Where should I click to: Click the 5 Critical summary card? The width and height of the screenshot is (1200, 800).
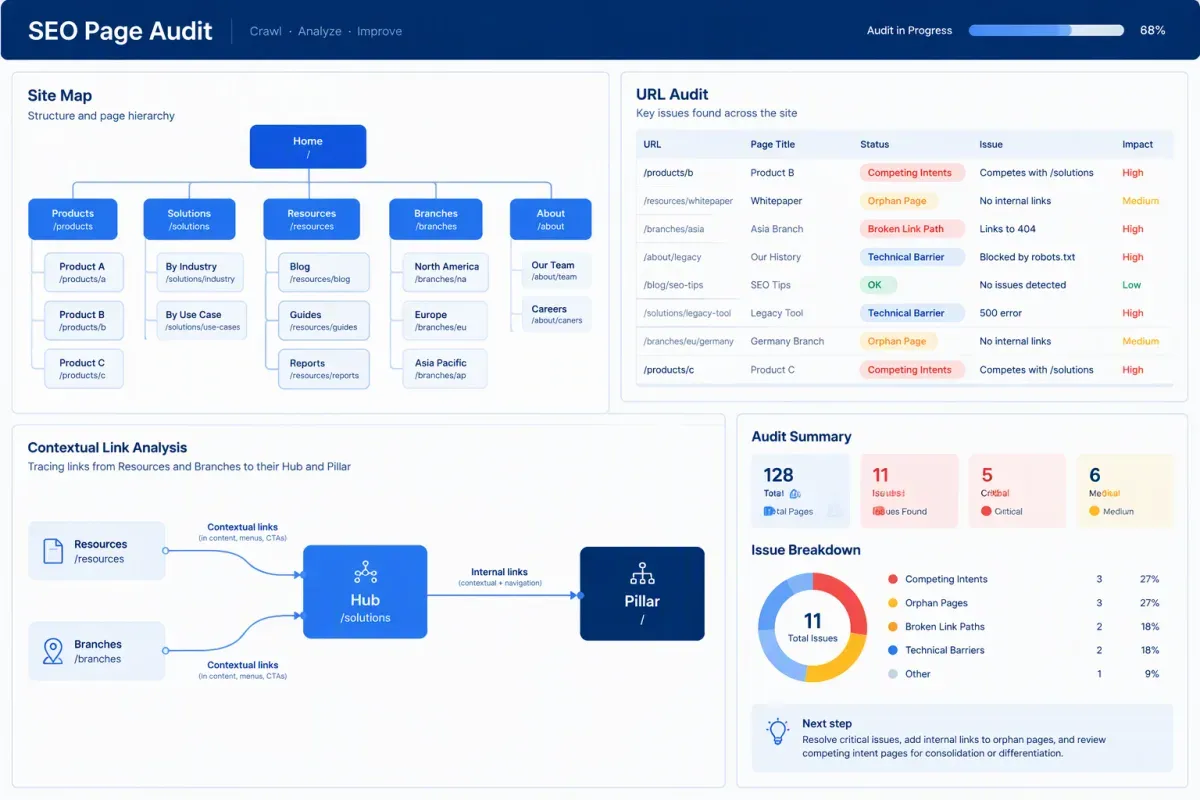pos(1017,491)
